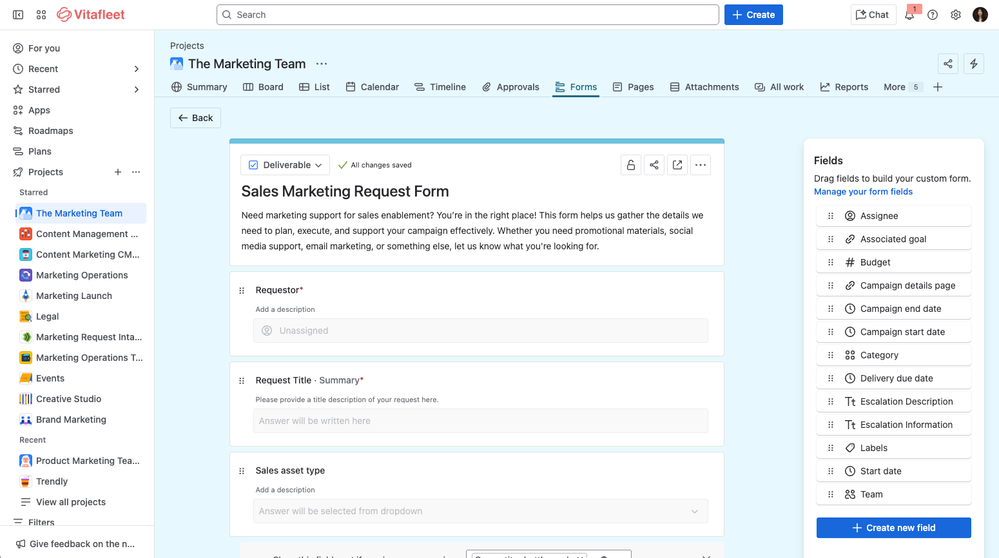This screenshot has width=999, height=558.
Task: Click the project share icon at top right
Action: point(948,64)
